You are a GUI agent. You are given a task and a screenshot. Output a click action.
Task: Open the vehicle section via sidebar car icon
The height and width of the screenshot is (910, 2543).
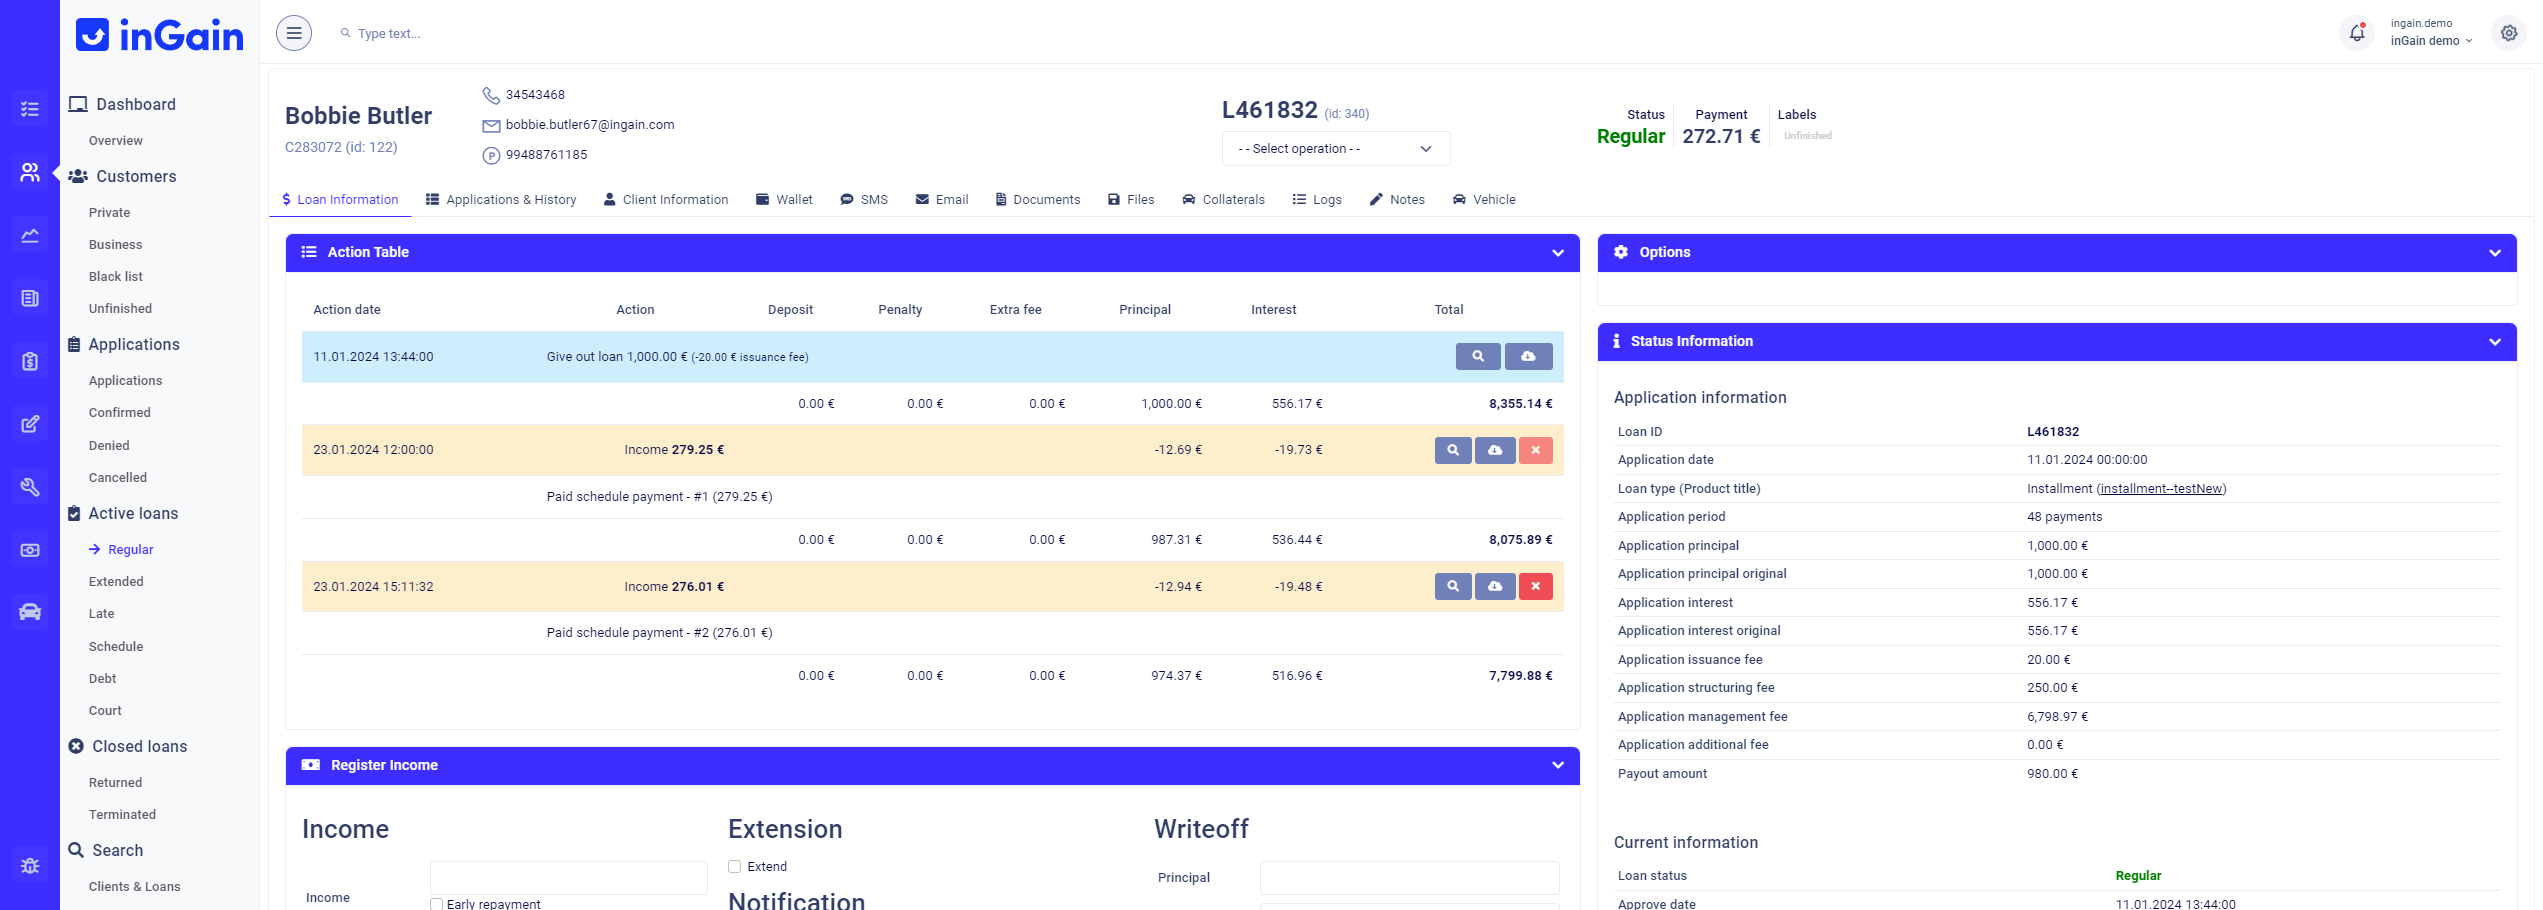30,612
